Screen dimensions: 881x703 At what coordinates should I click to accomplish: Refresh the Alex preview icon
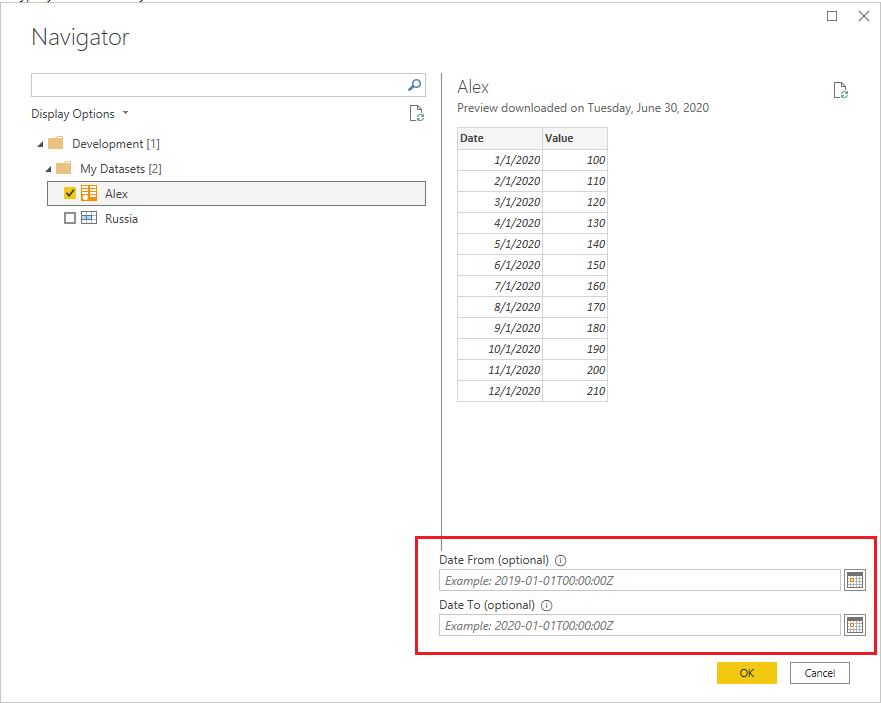pyautogui.click(x=841, y=90)
